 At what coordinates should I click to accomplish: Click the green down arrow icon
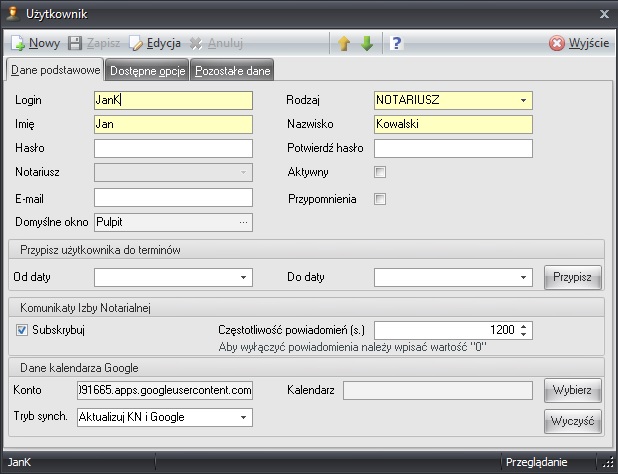[367, 44]
